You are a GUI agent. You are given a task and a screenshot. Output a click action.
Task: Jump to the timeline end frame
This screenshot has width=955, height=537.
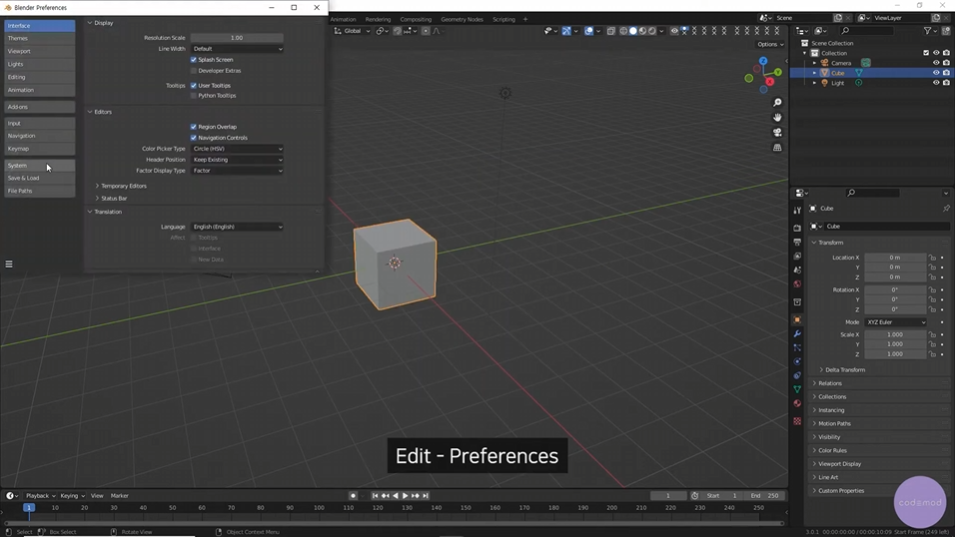[x=426, y=496]
